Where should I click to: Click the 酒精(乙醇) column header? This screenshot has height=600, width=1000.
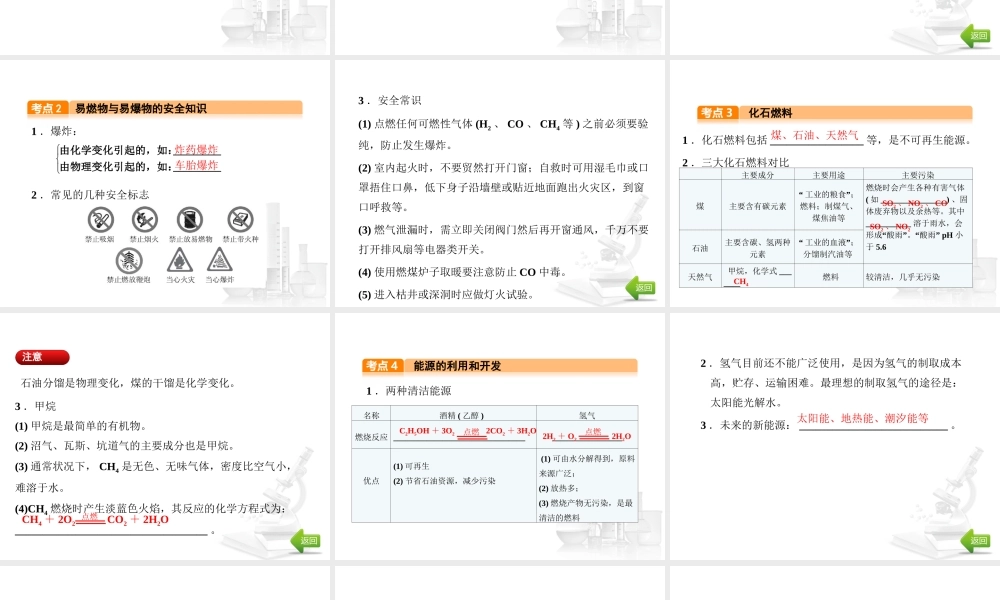tap(462, 415)
